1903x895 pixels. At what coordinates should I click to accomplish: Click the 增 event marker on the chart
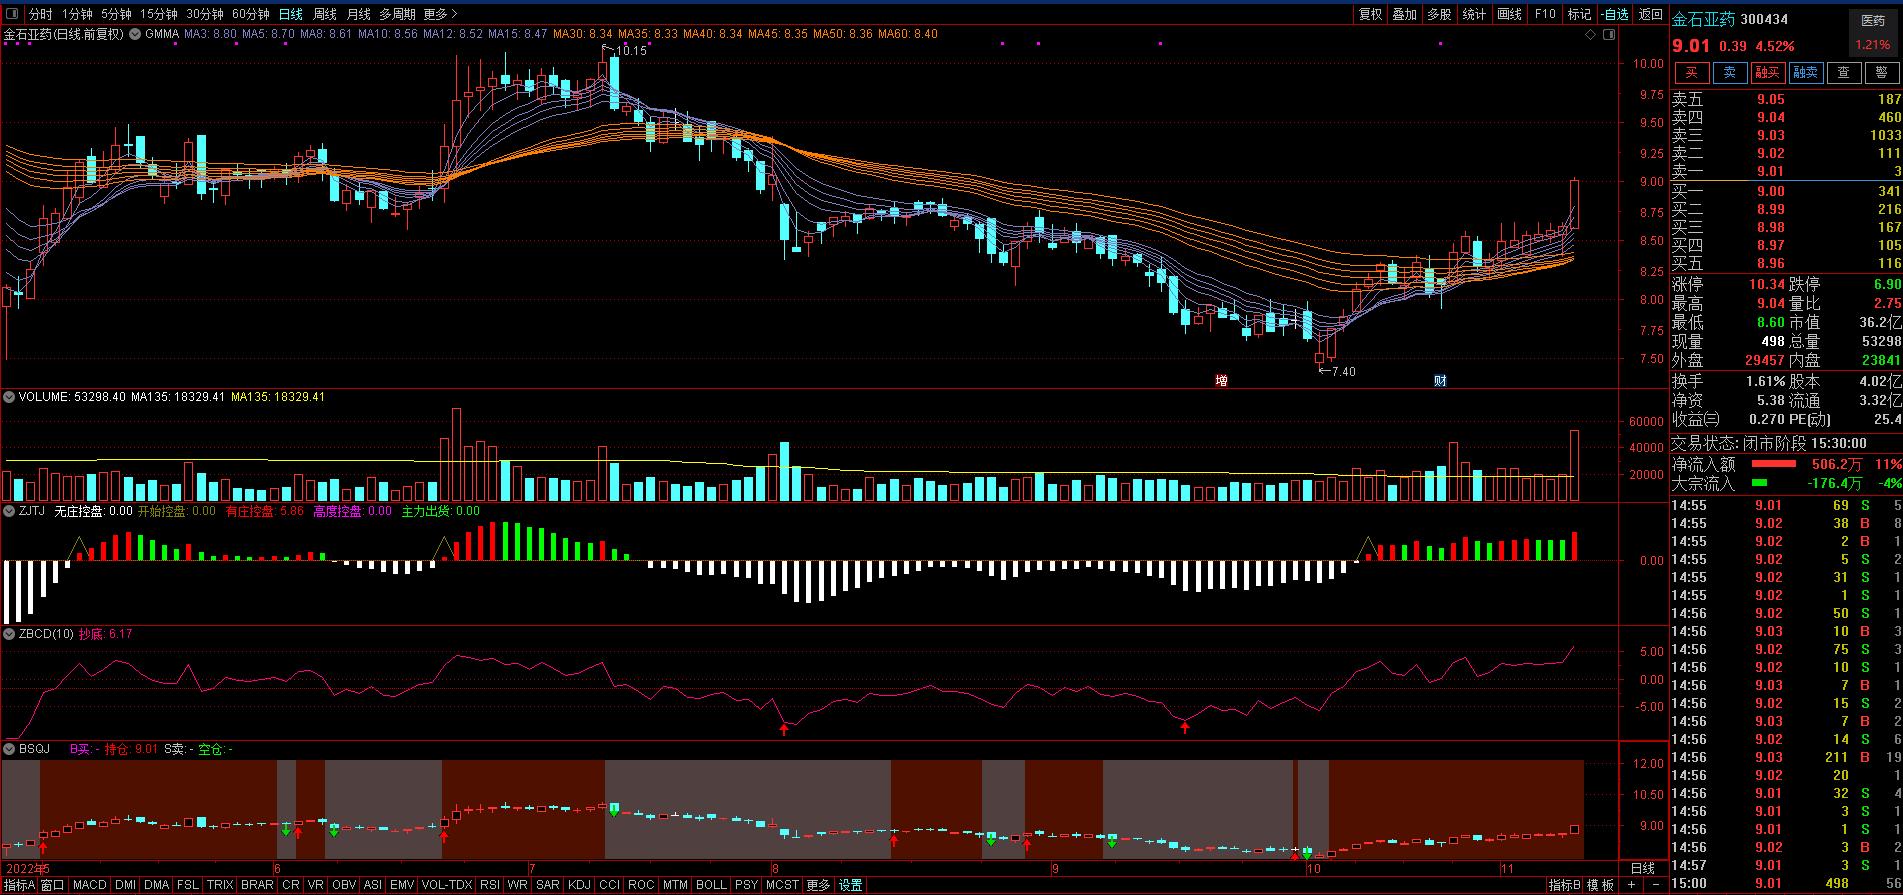(1221, 381)
